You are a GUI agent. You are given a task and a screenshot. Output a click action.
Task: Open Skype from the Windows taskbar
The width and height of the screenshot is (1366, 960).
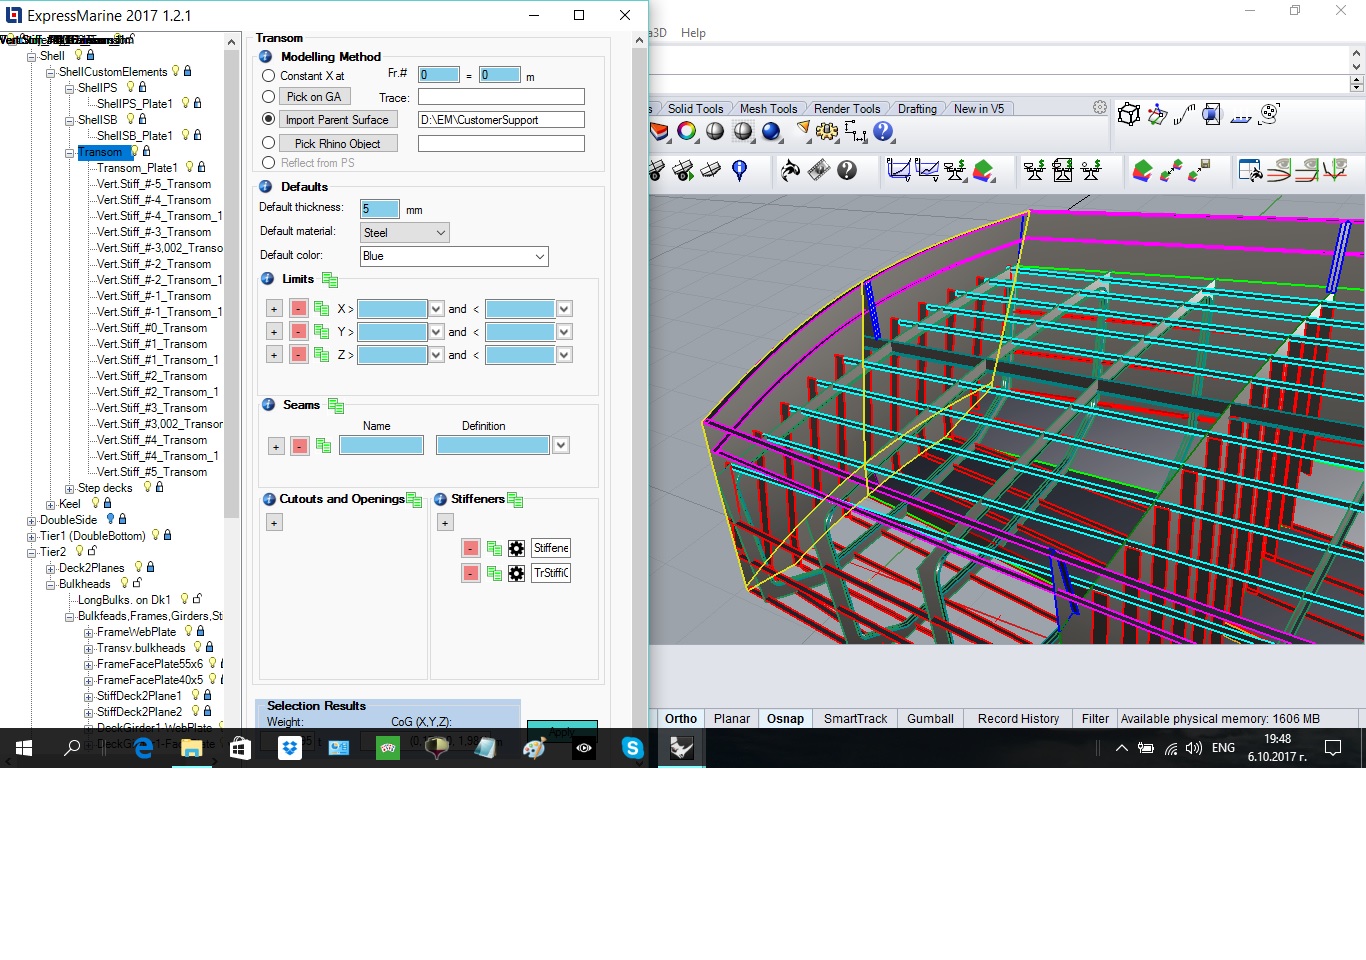coord(632,748)
